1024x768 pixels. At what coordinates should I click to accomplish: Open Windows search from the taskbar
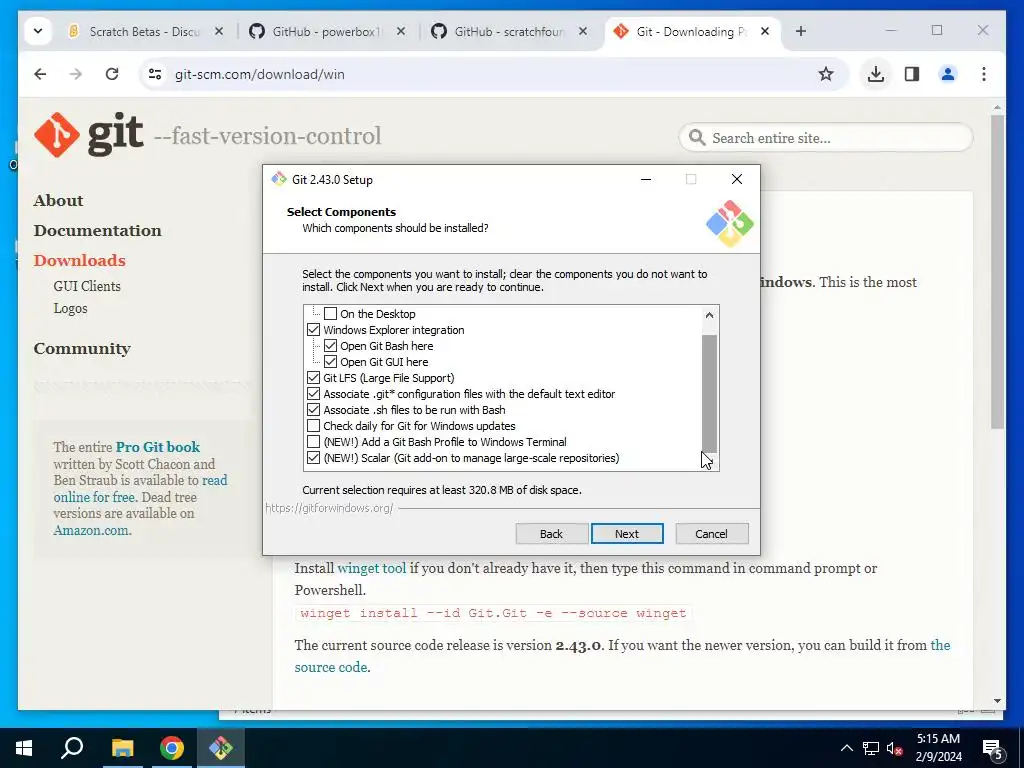tap(72, 748)
